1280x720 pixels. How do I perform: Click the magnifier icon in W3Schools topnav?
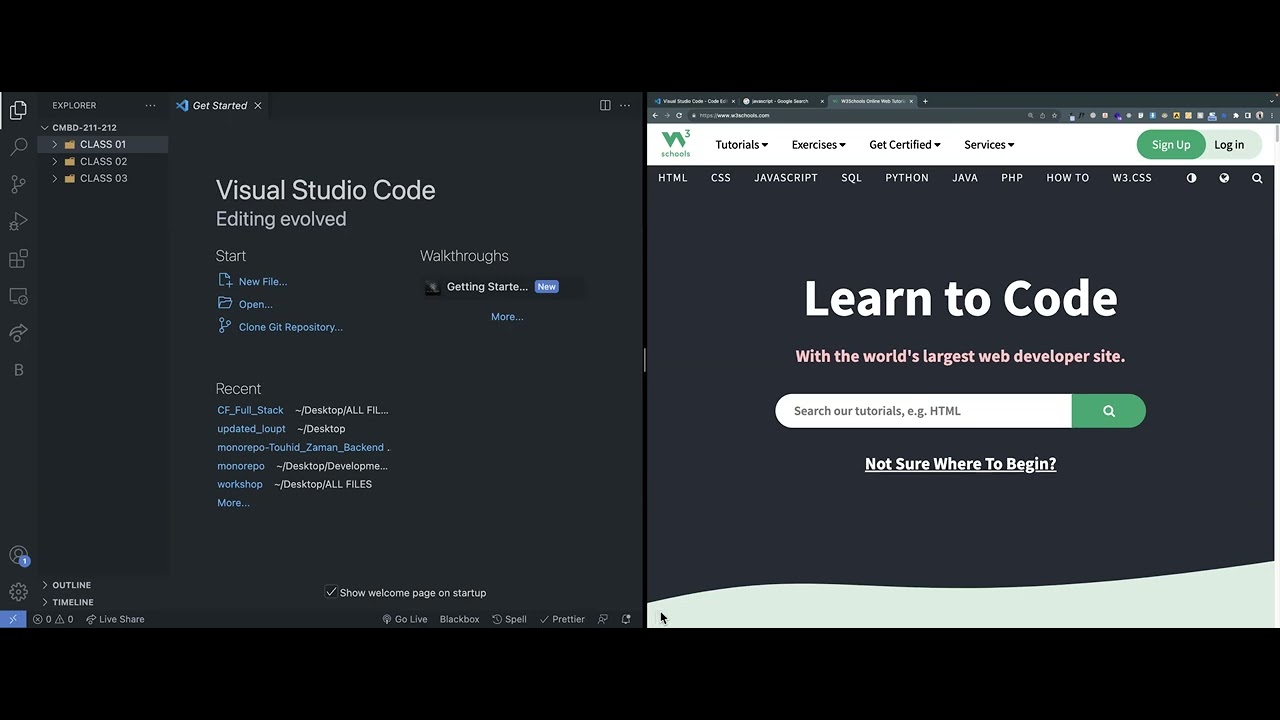pos(1257,178)
